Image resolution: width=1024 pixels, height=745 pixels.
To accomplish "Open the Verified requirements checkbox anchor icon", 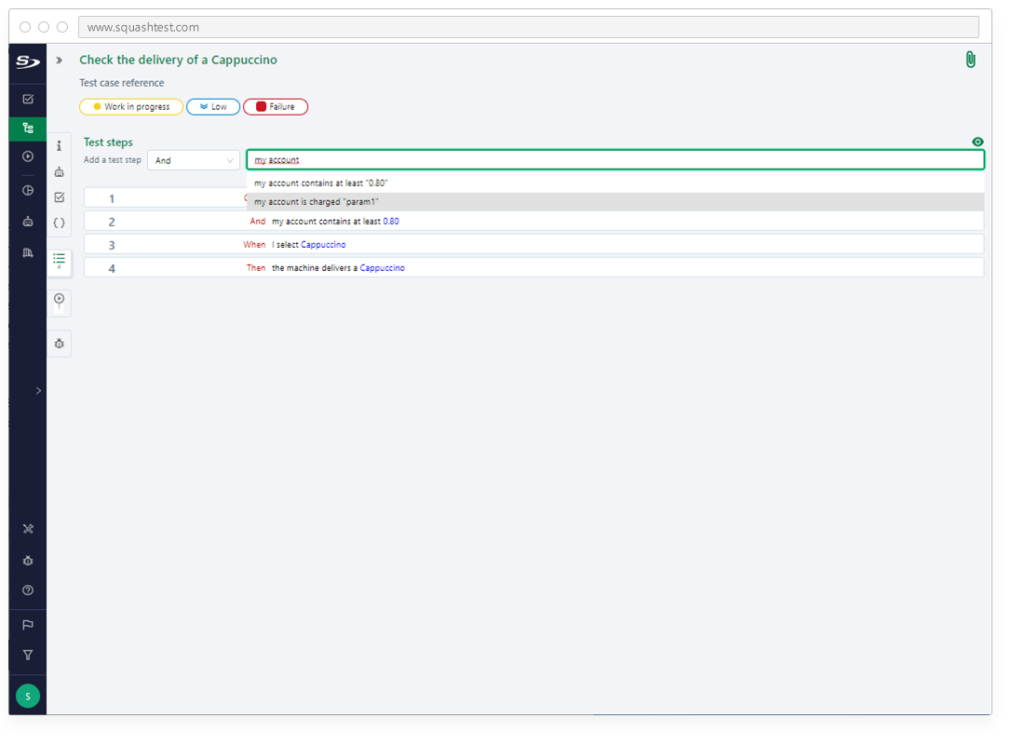I will pos(59,197).
